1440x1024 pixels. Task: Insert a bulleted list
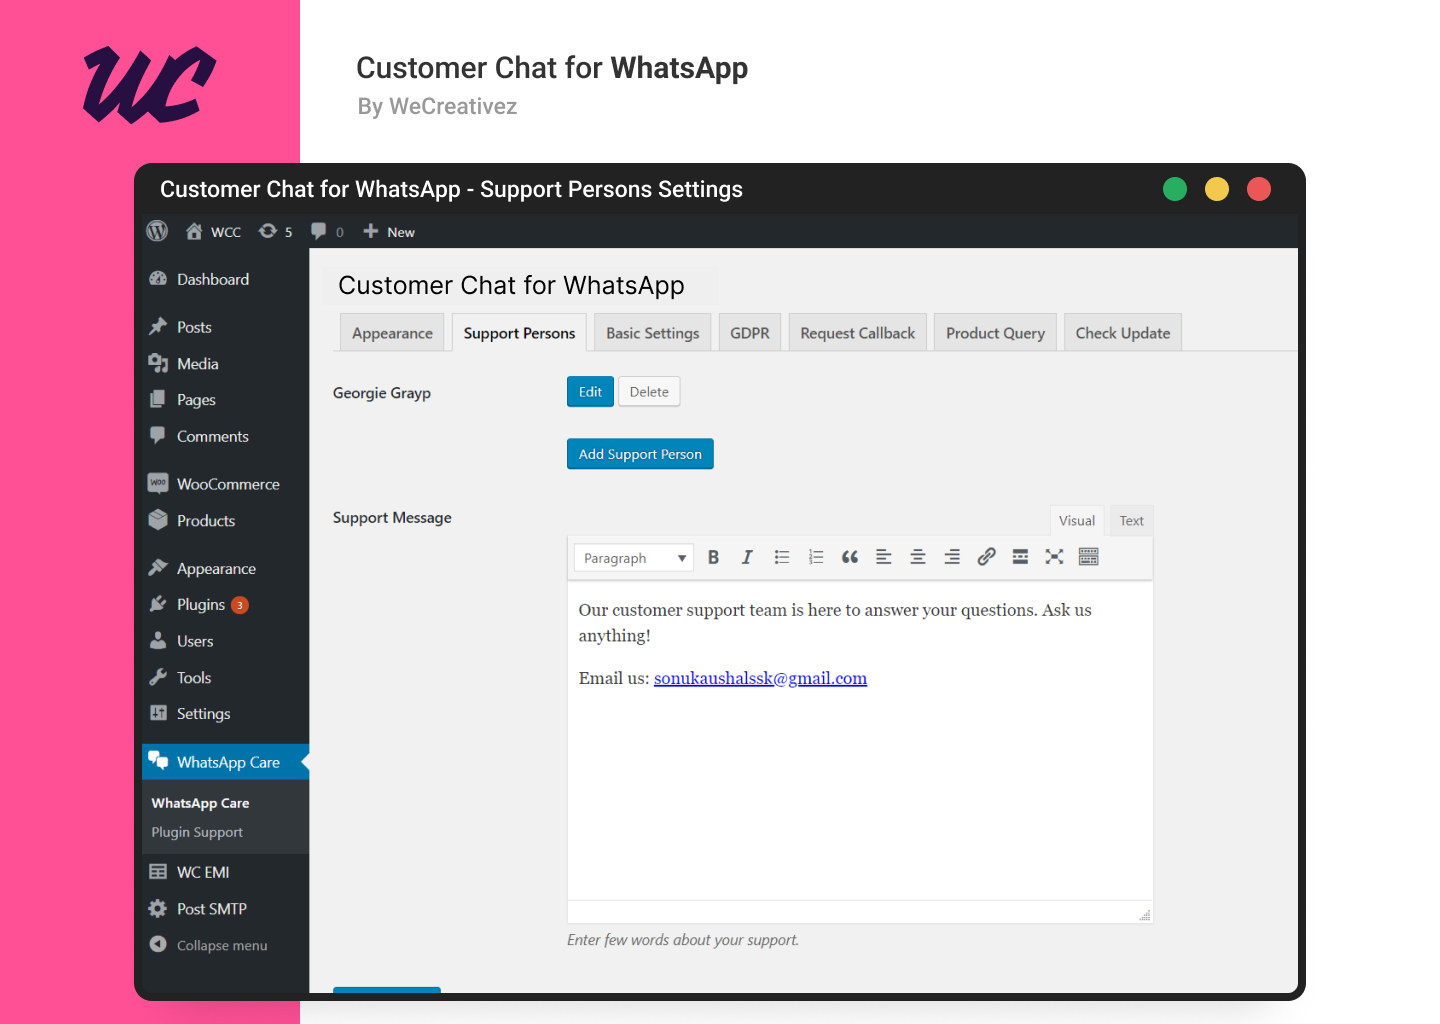click(x=782, y=557)
